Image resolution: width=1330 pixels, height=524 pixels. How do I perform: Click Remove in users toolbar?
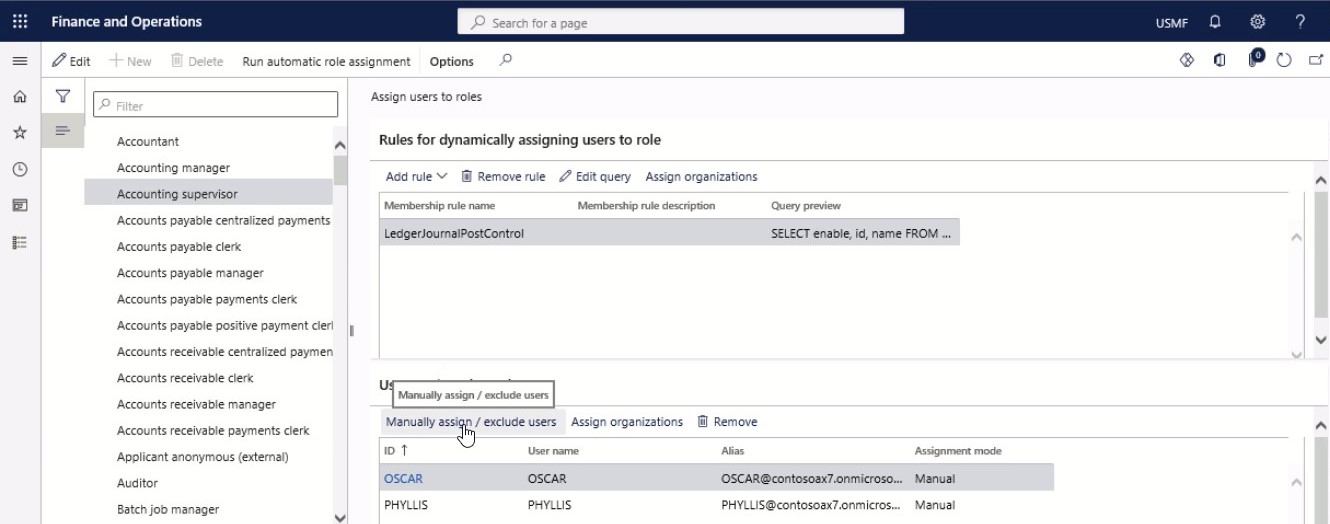tap(727, 421)
